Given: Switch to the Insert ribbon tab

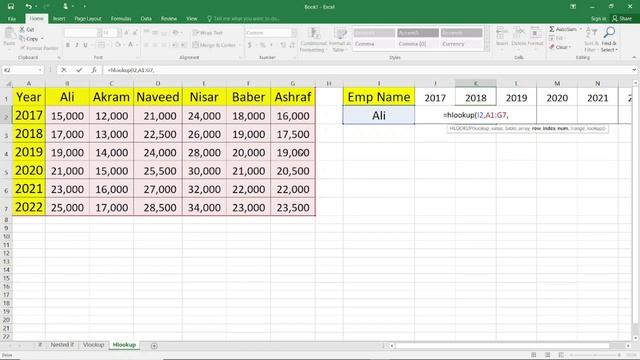Looking at the screenshot, I should [x=59, y=19].
